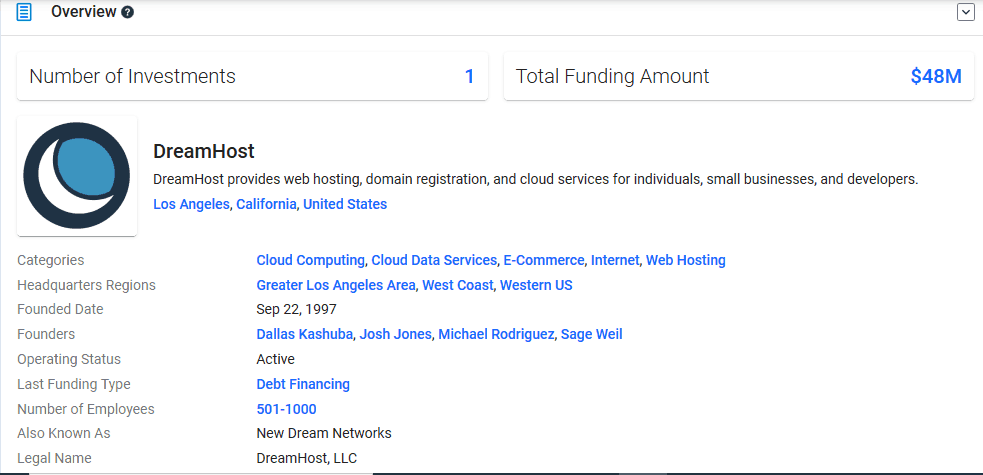View founder Josh Jones's profile
Image resolution: width=983 pixels, height=475 pixels.
coord(396,335)
